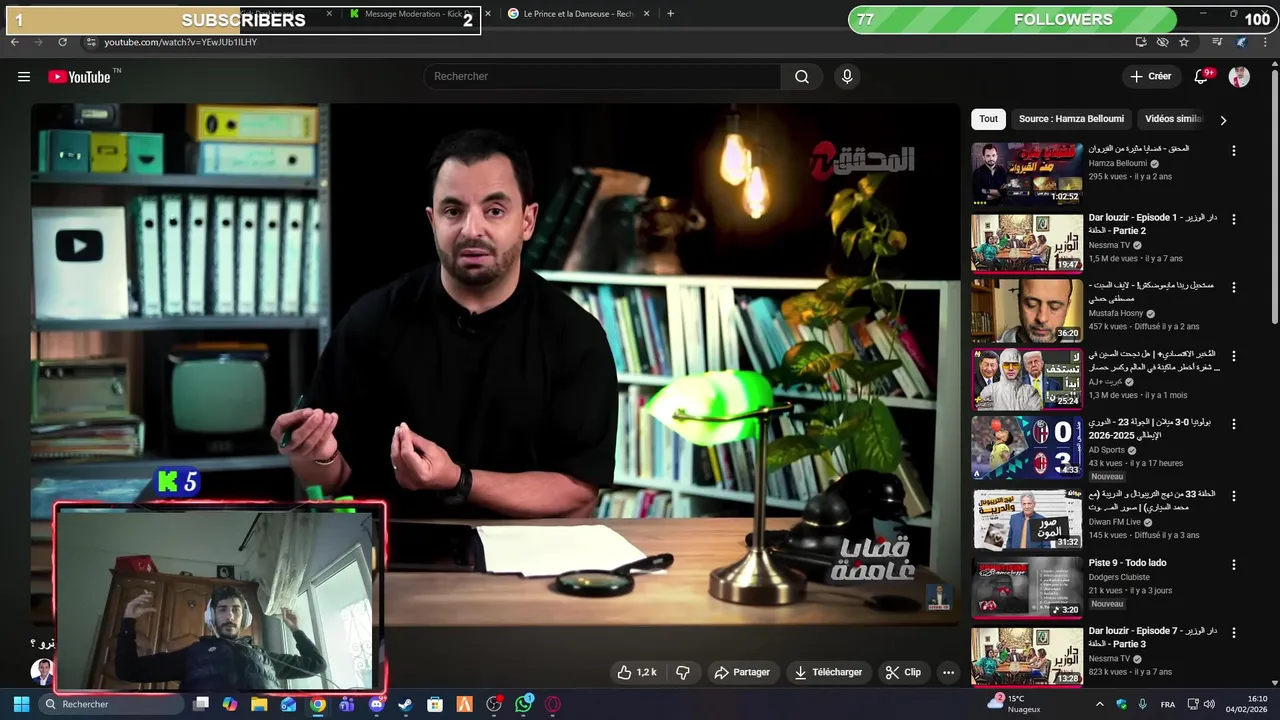Open the AD Sports 0-3 match thumbnail
Image resolution: width=1280 pixels, height=720 pixels.
(x=1027, y=448)
